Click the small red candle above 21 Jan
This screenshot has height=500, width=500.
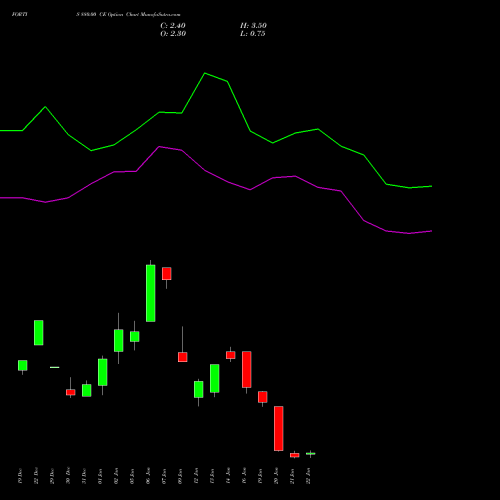(295, 455)
